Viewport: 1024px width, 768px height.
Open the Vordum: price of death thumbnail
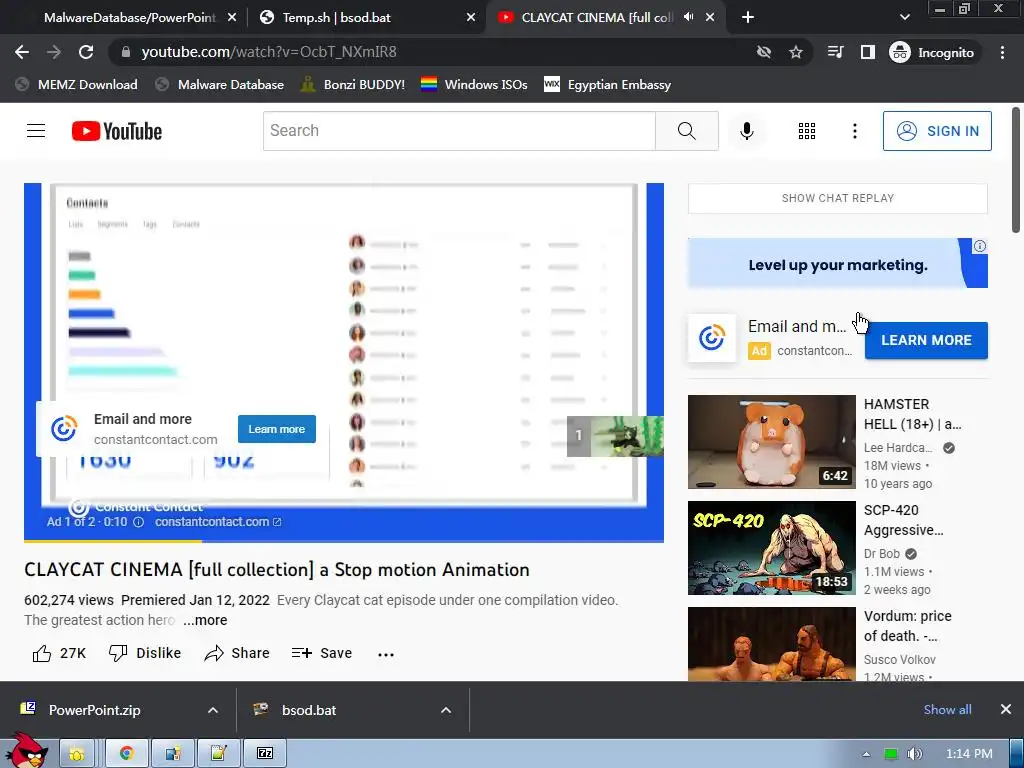coord(771,644)
